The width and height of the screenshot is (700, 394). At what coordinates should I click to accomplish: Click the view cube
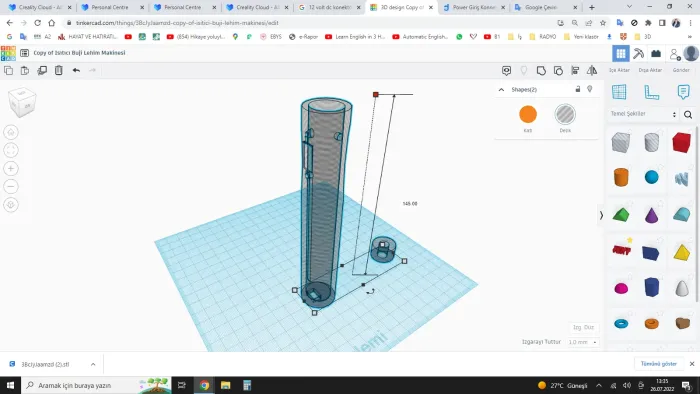22,102
